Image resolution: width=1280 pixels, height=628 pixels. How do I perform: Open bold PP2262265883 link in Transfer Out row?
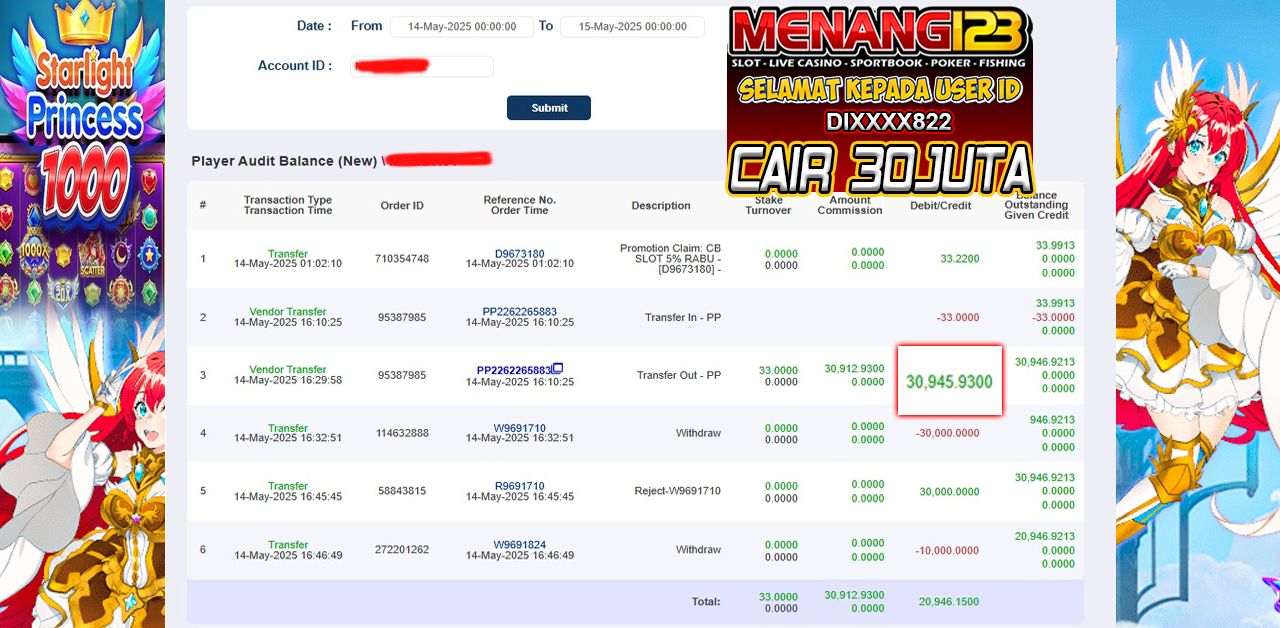[514, 370]
